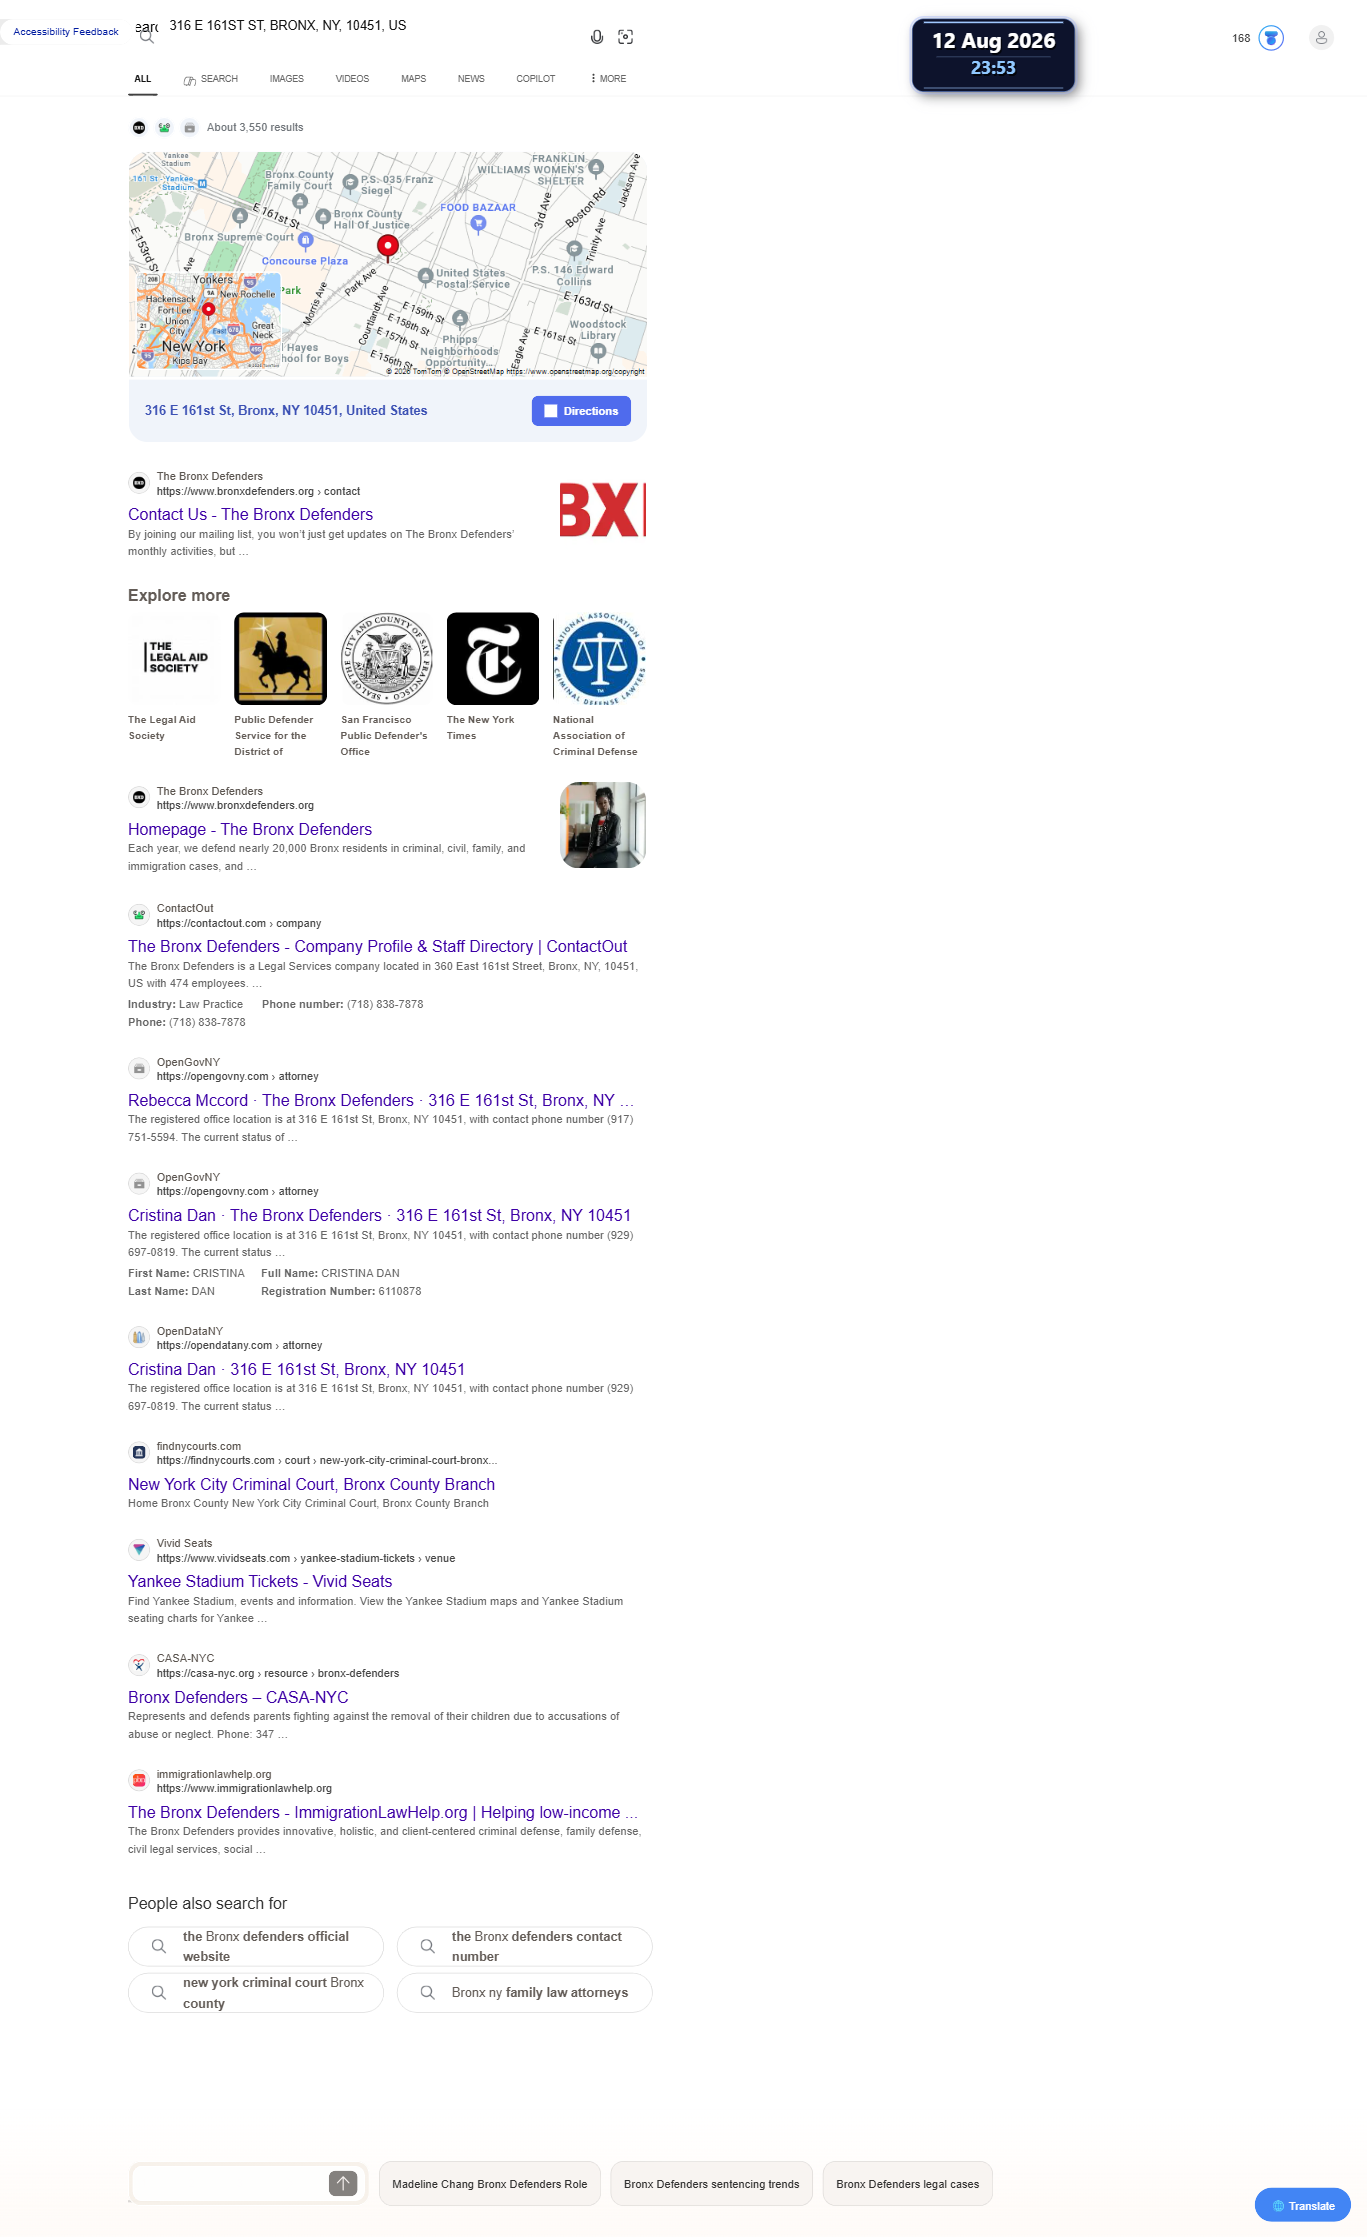
Task: Open the OpenDataNY Cristina Dan result
Action: pos(296,1369)
